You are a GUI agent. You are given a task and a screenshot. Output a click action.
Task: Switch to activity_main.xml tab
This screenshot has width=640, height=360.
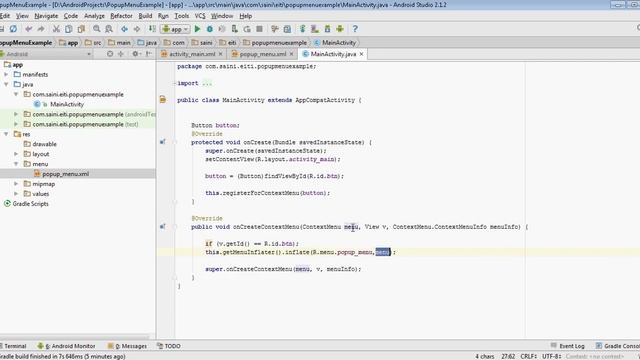[x=192, y=54]
